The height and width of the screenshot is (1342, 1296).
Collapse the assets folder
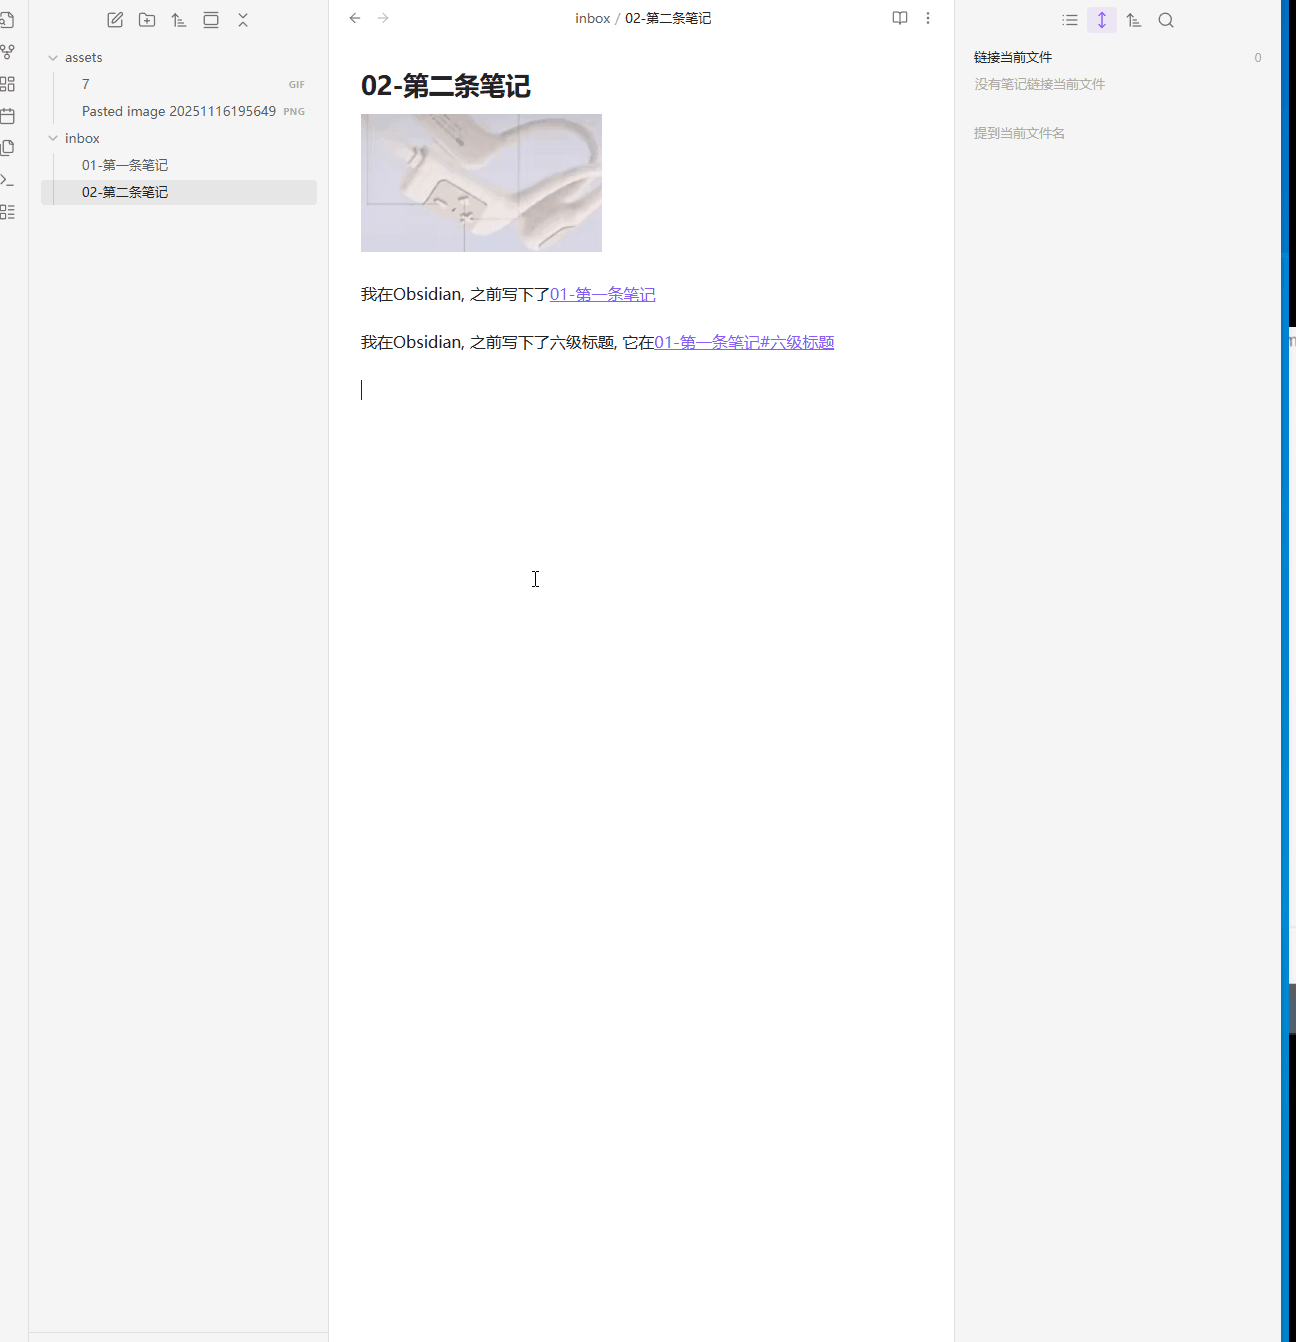point(53,58)
